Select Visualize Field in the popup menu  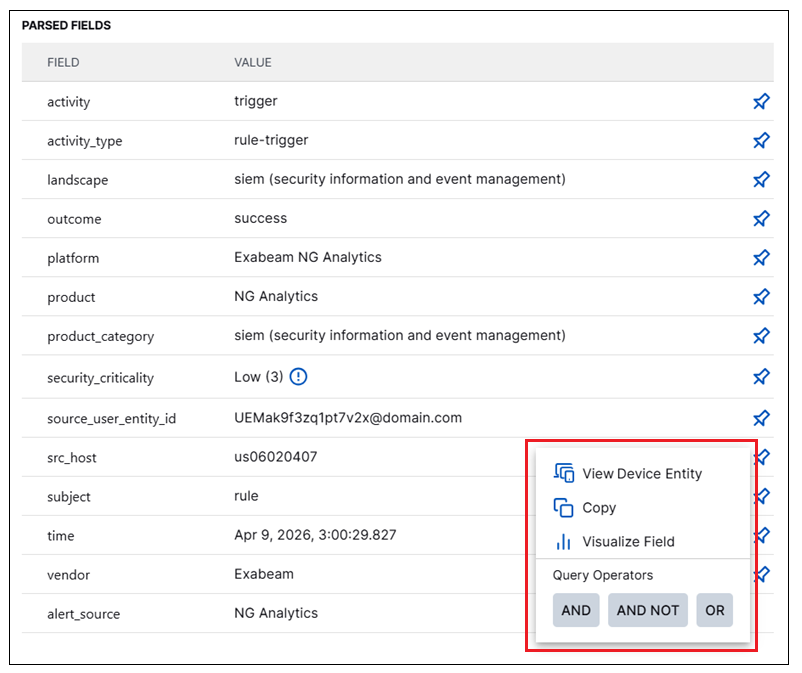tap(628, 542)
